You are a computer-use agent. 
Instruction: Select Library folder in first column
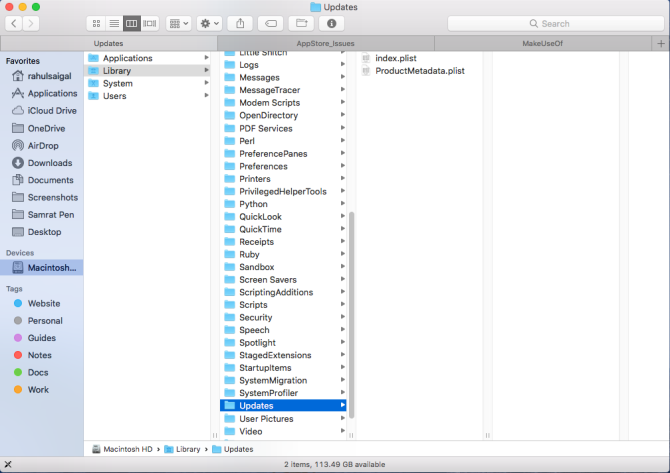tap(148, 71)
